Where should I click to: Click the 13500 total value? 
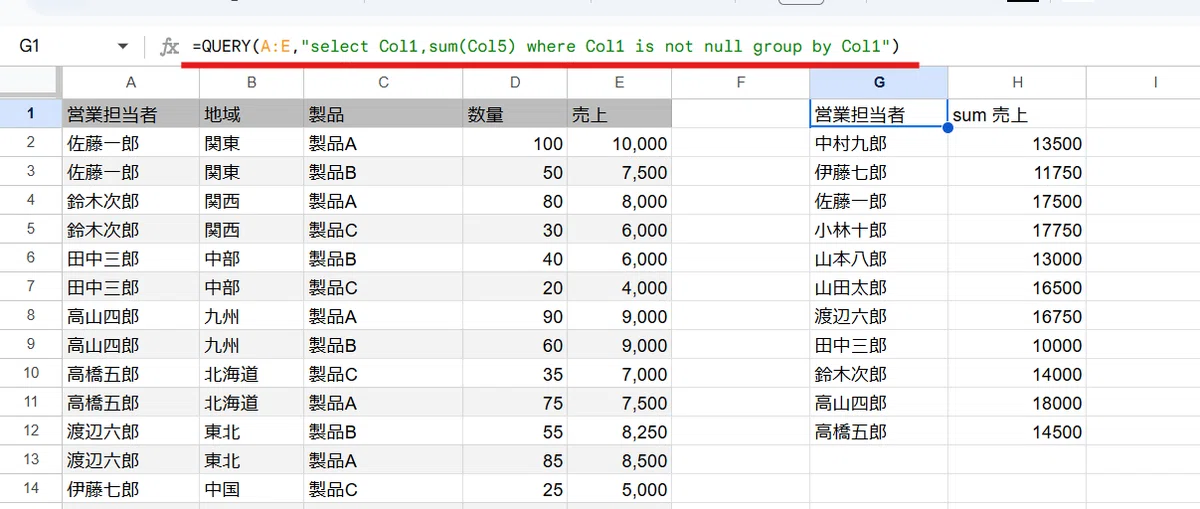tap(1017, 143)
